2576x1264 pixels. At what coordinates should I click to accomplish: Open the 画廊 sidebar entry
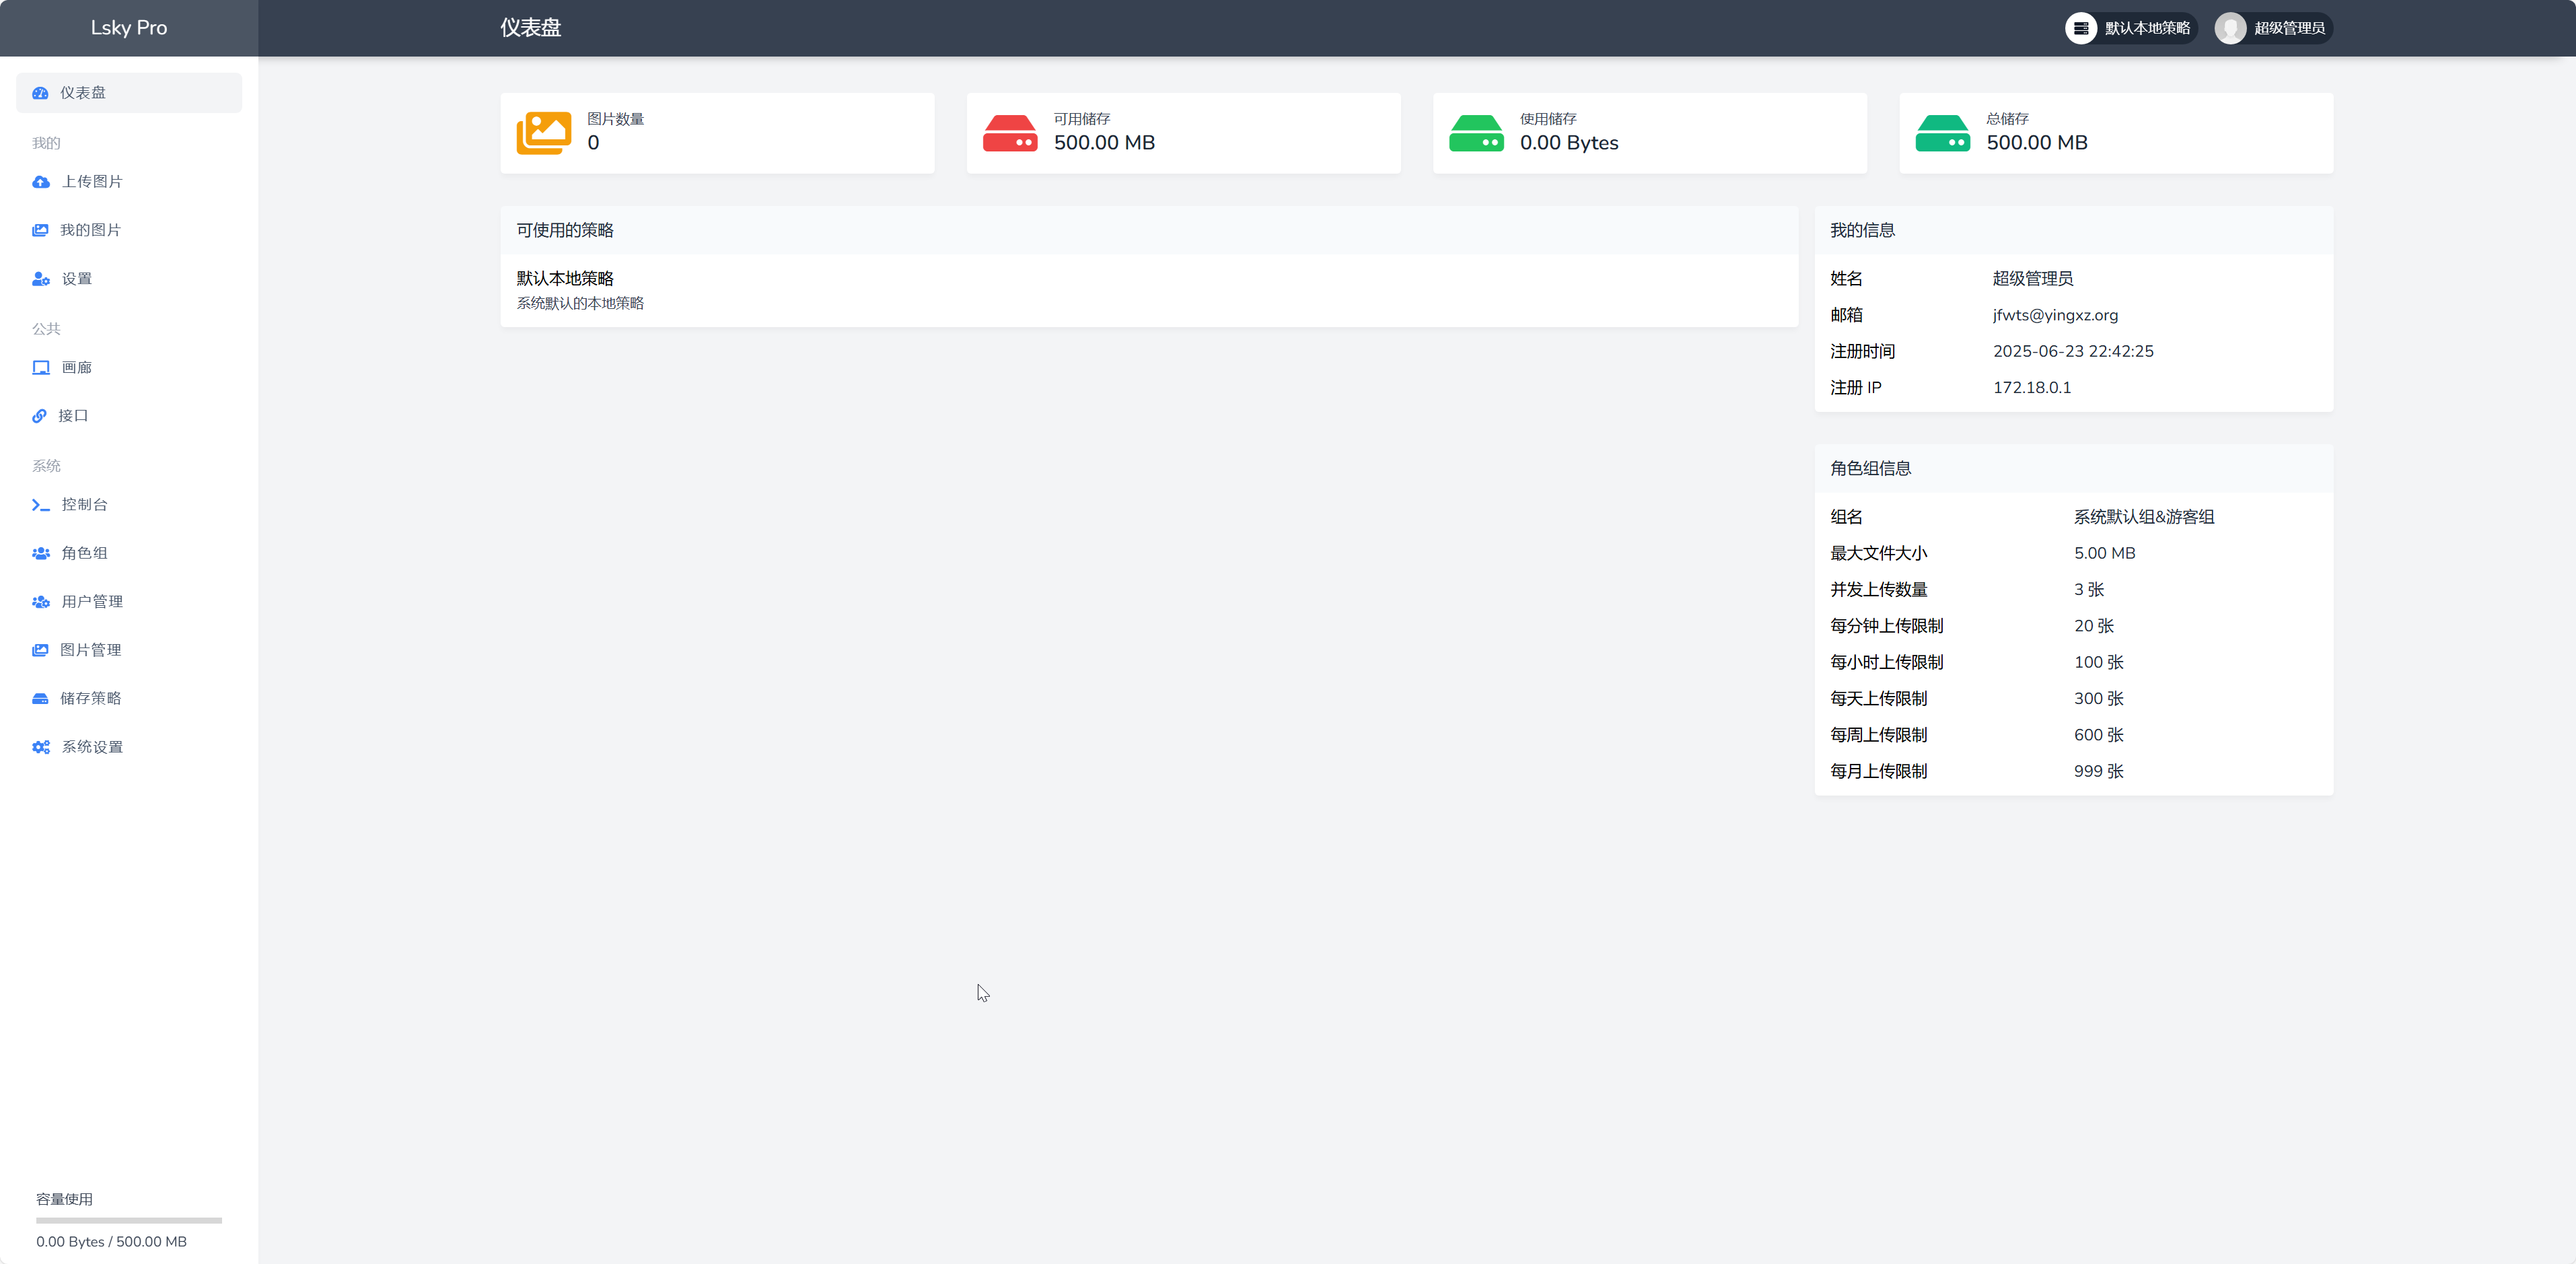129,368
